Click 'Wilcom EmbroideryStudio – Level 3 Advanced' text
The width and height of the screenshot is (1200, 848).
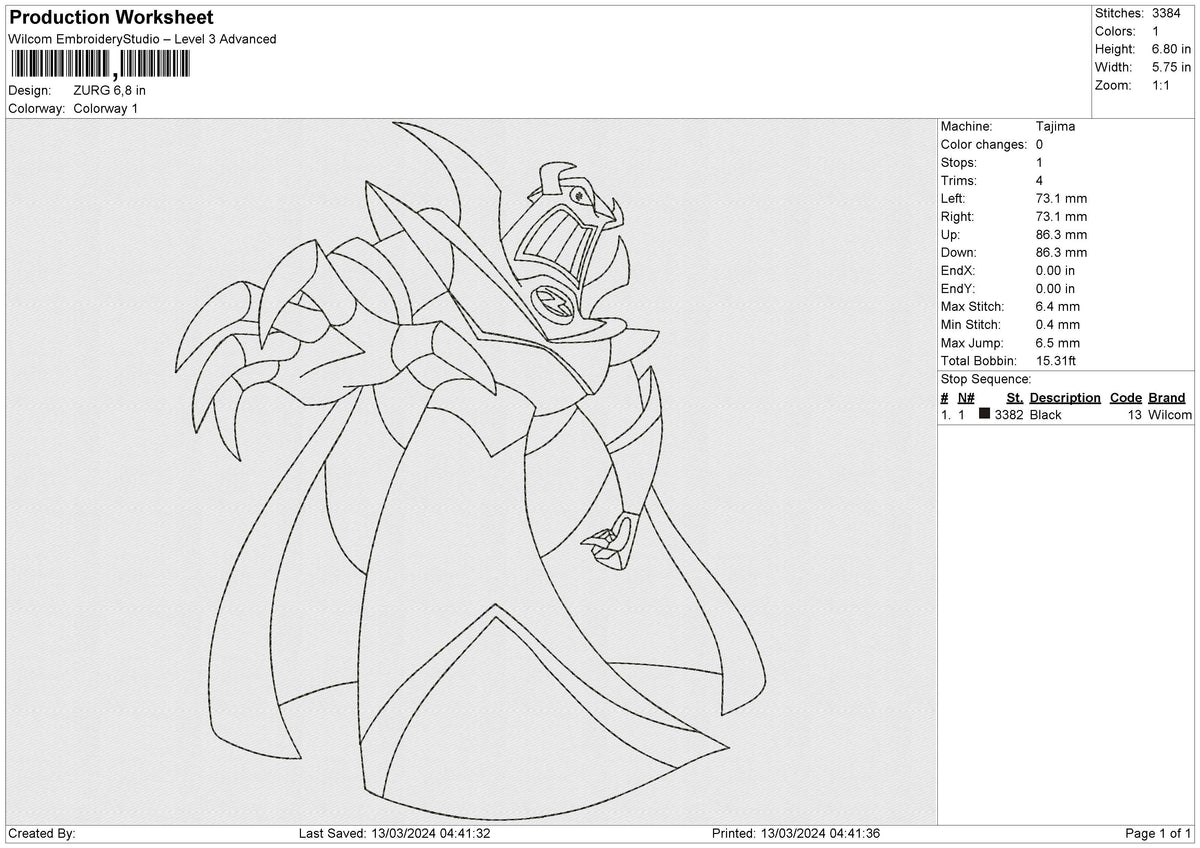pyautogui.click(x=142, y=39)
